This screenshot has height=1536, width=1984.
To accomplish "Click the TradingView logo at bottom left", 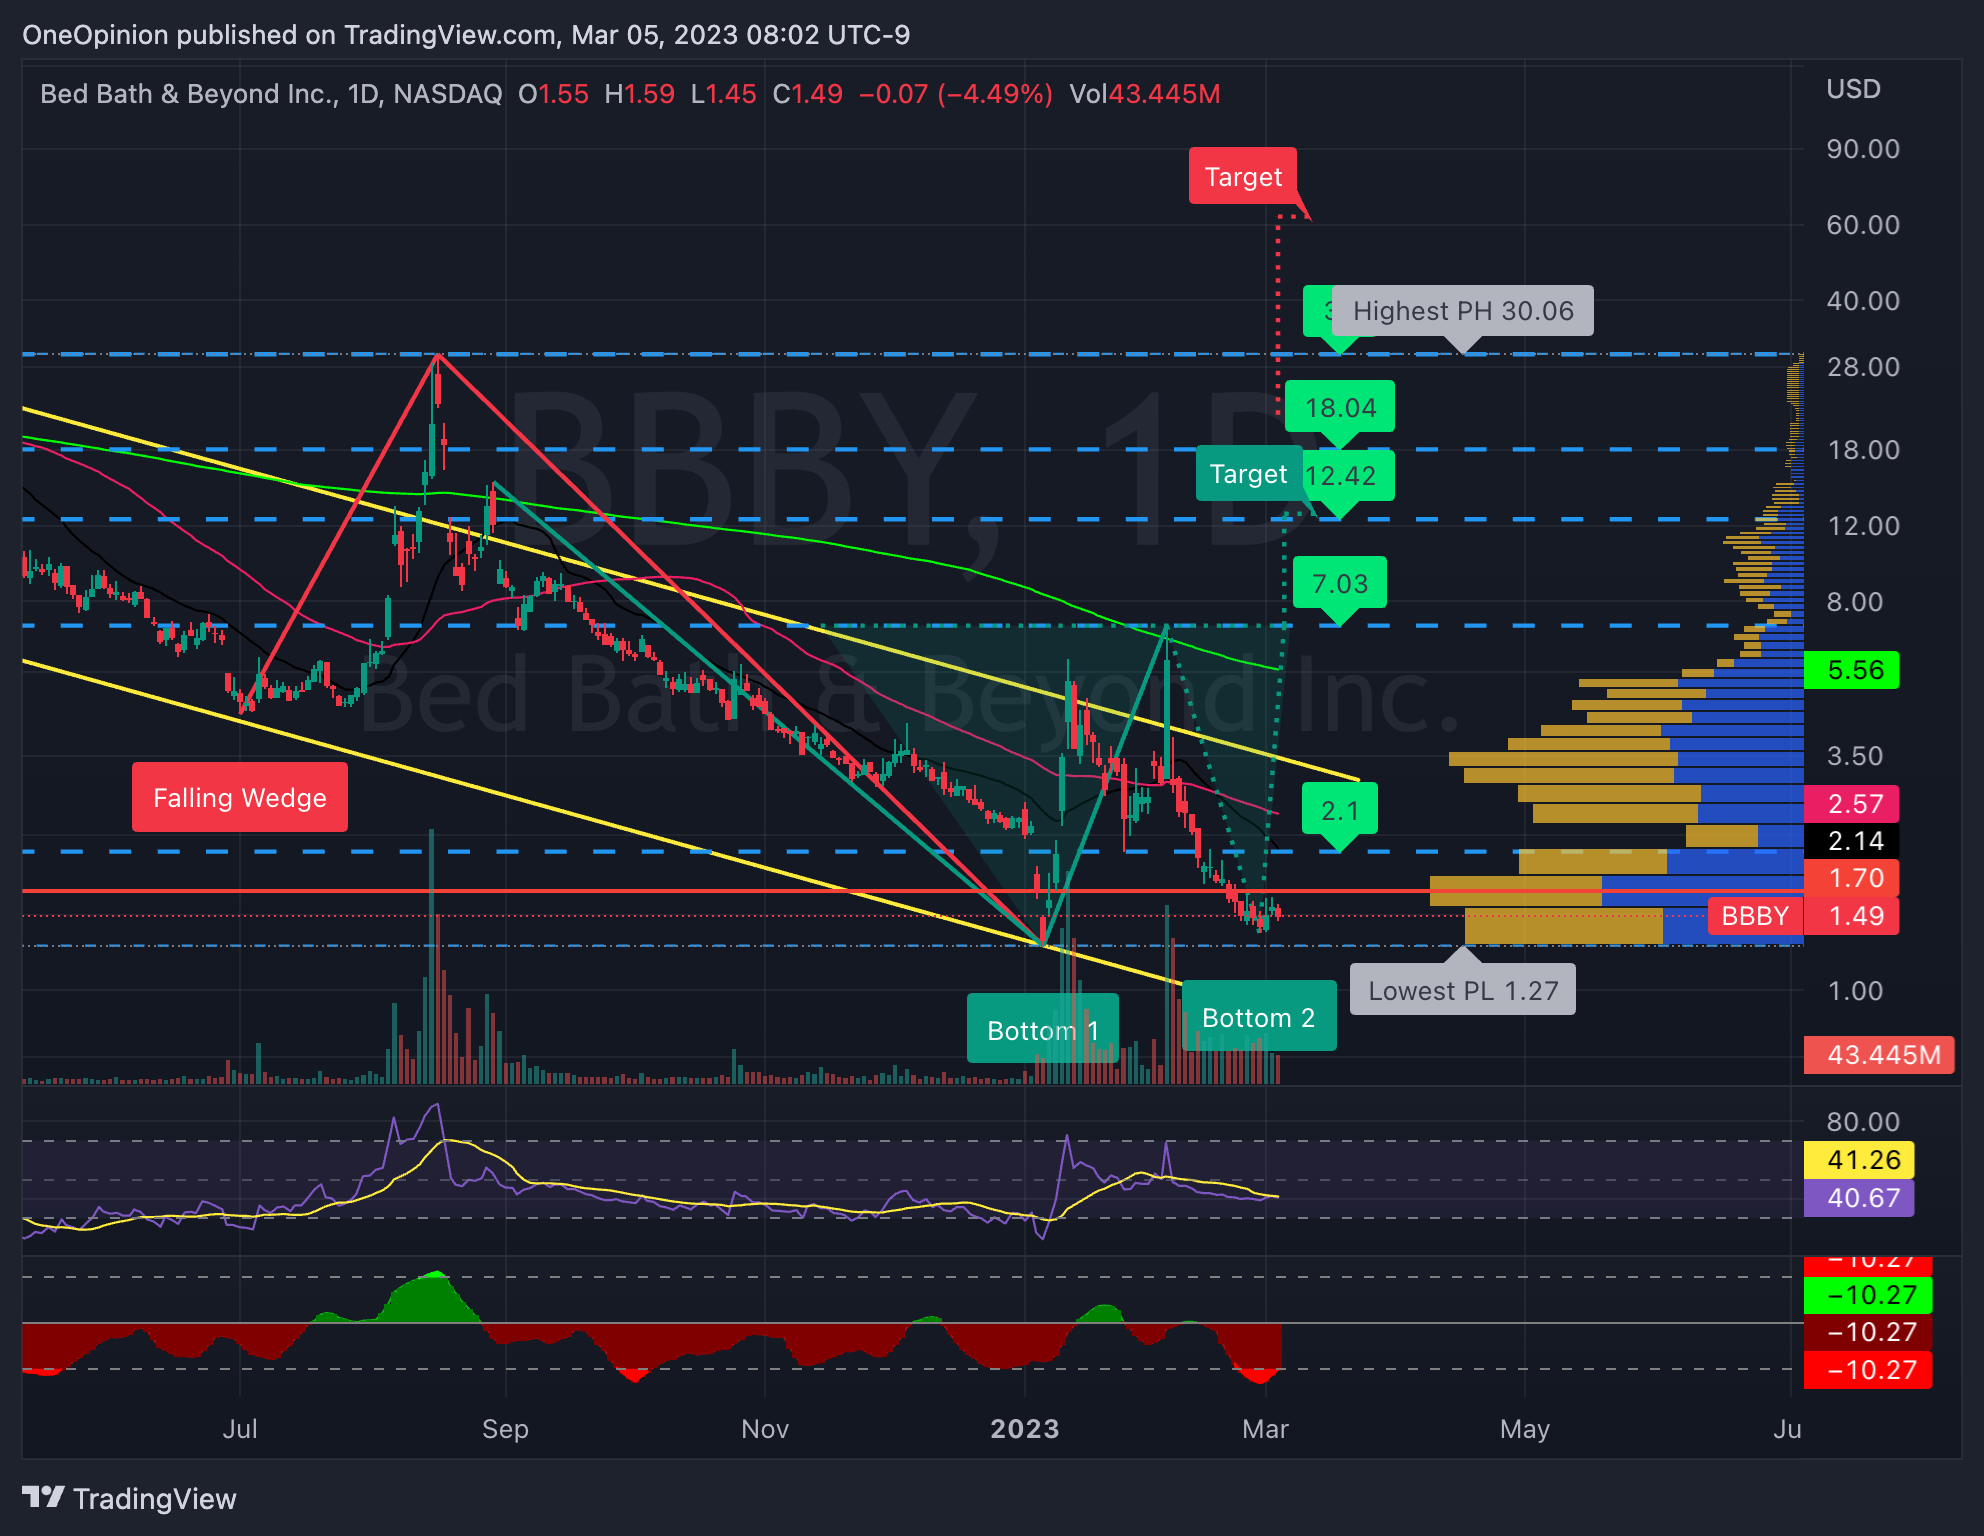I will (129, 1498).
